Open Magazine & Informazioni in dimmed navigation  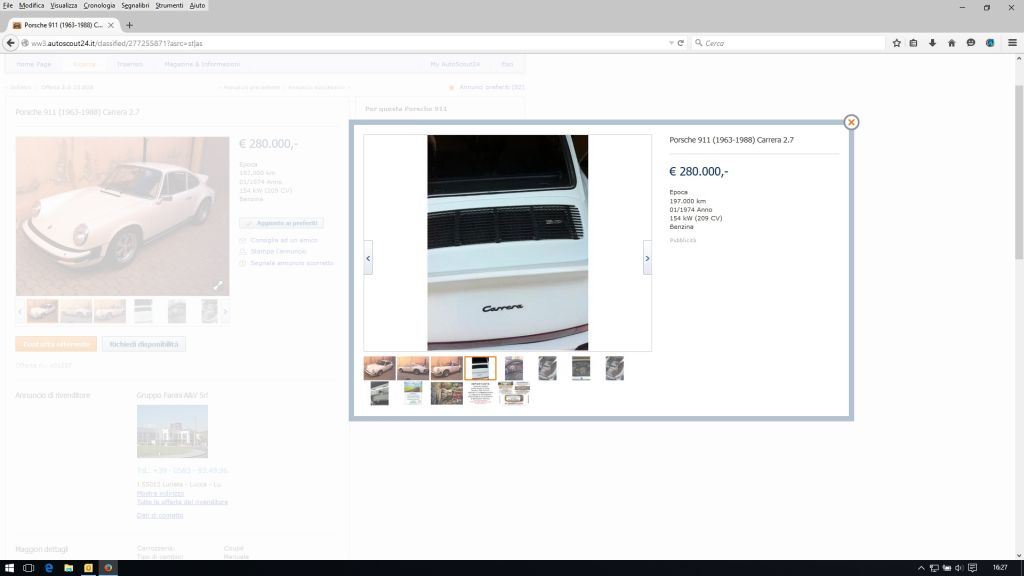202,64
